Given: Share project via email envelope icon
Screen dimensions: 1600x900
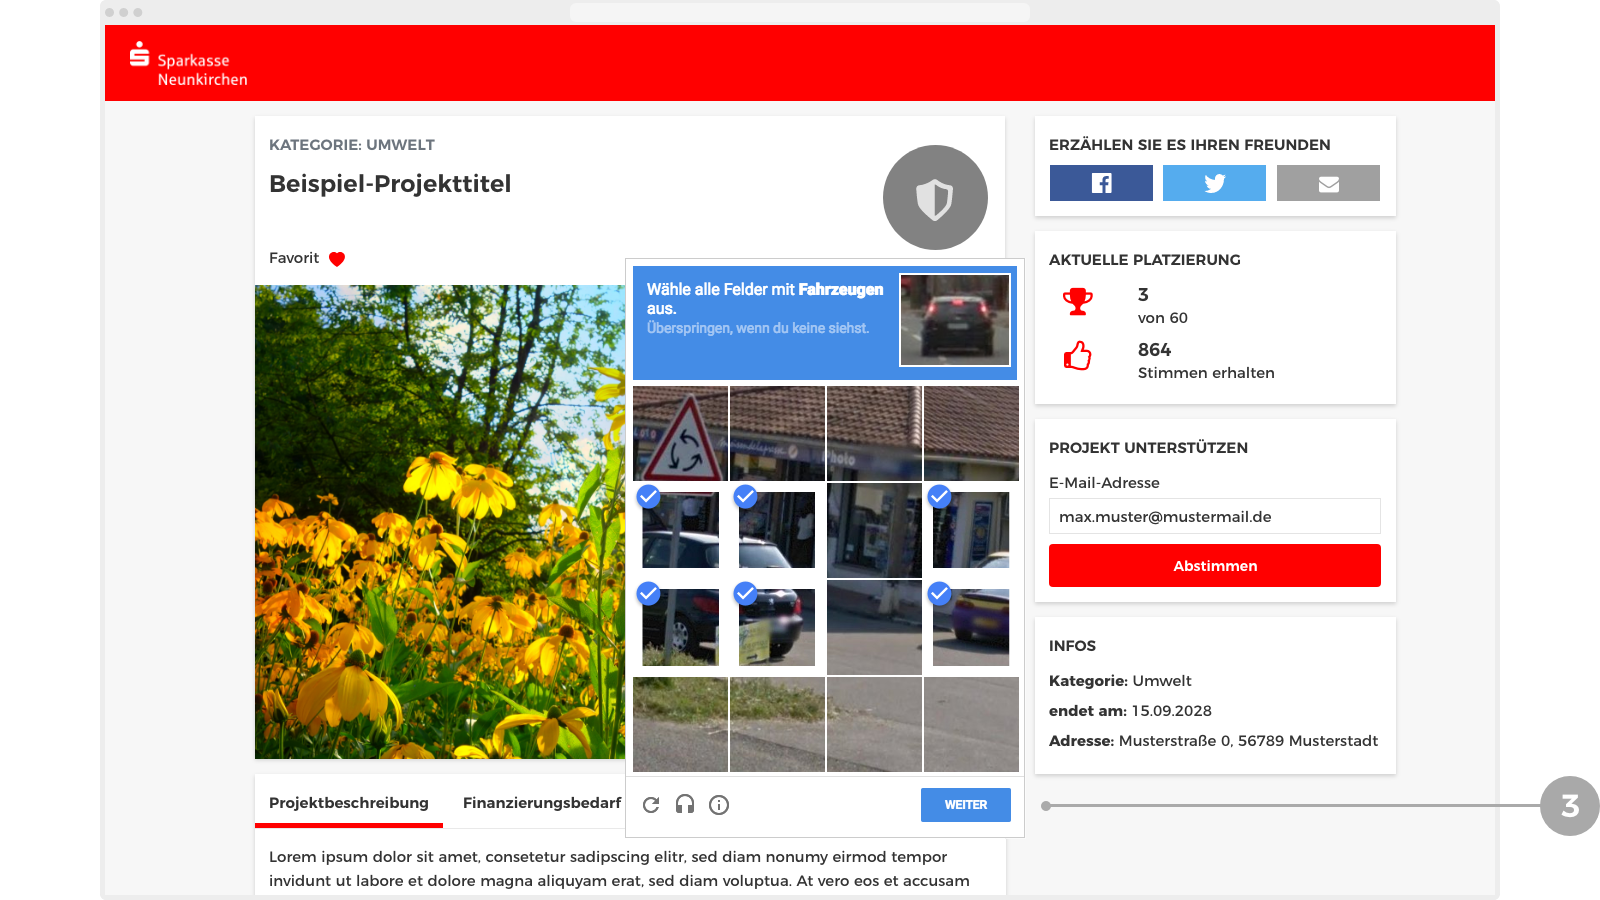Looking at the screenshot, I should (x=1328, y=183).
